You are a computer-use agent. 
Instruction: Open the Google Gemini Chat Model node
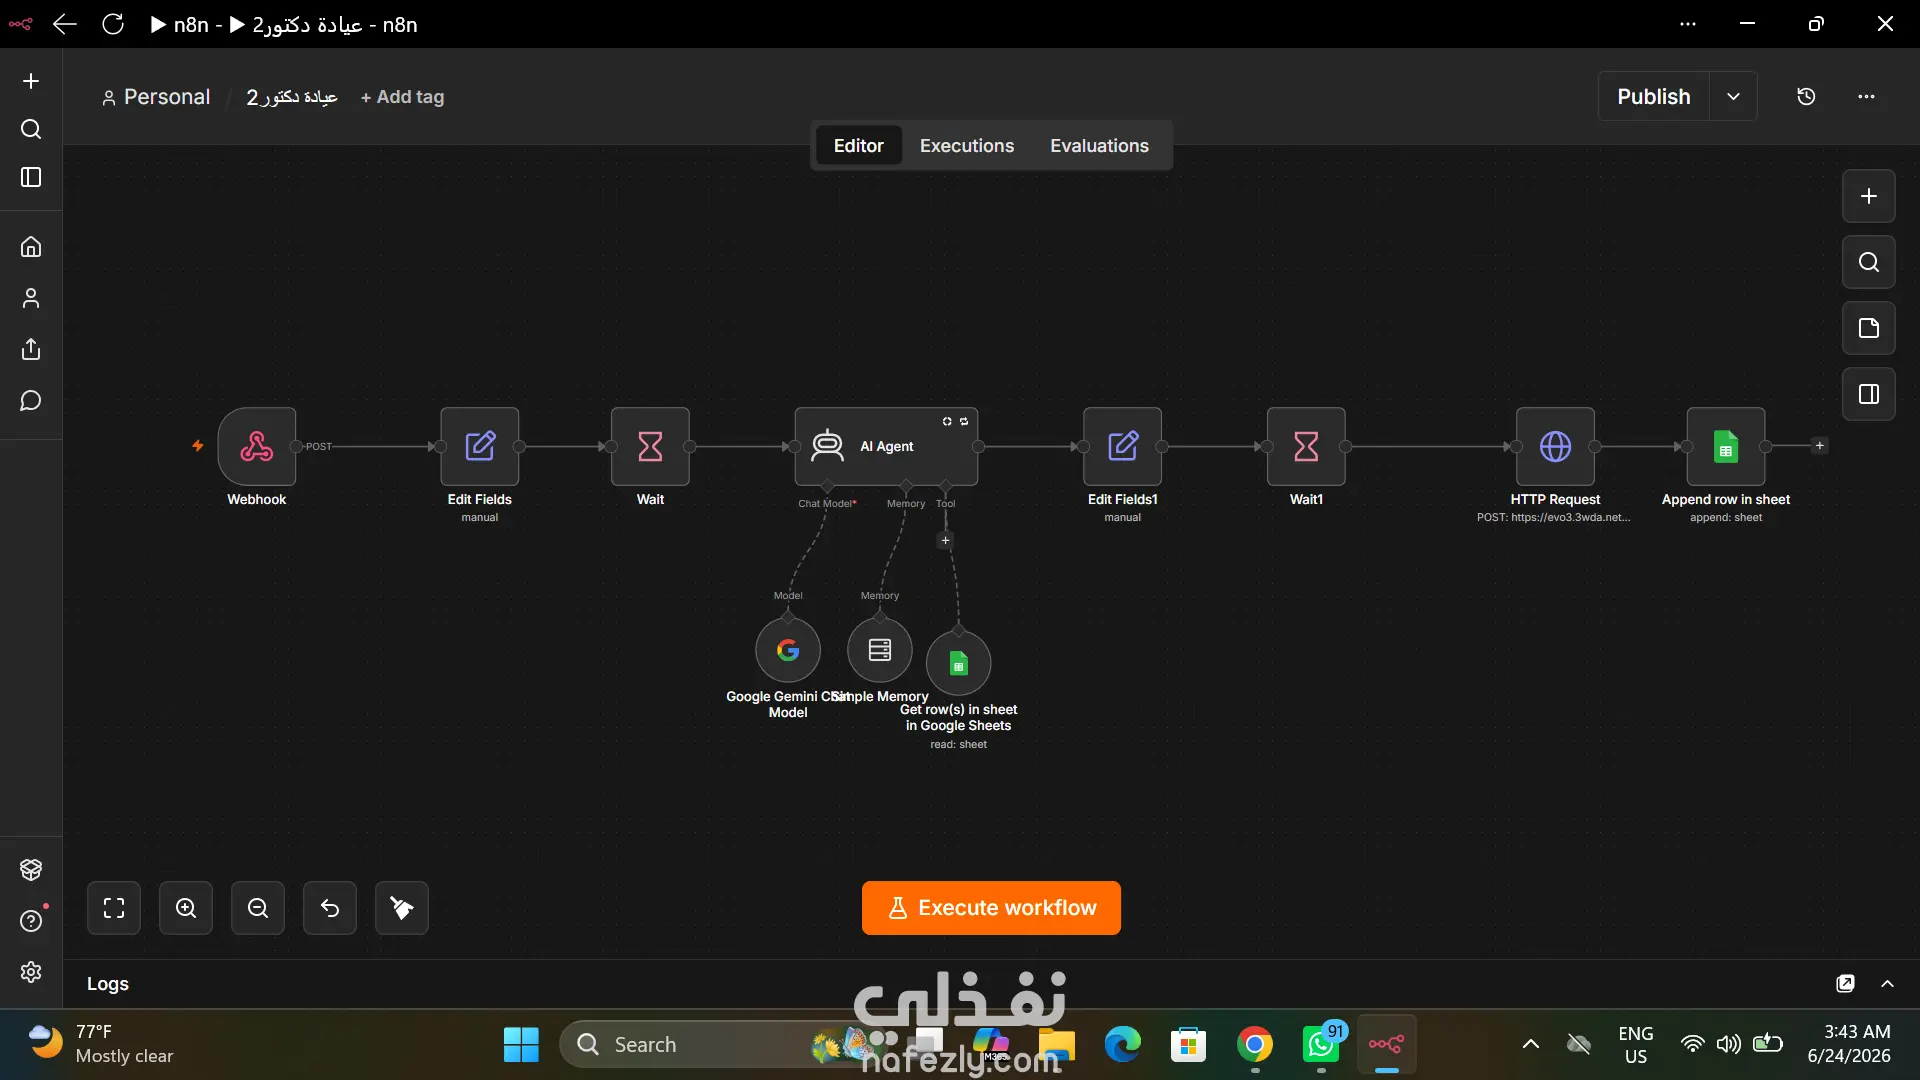[x=788, y=650]
